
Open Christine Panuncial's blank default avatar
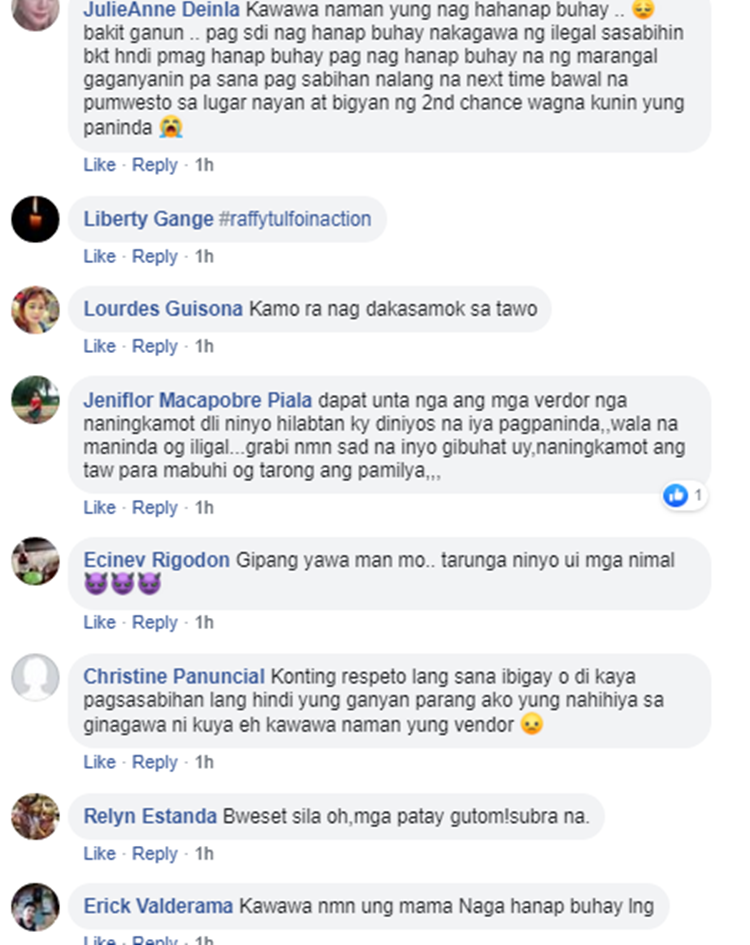point(35,677)
